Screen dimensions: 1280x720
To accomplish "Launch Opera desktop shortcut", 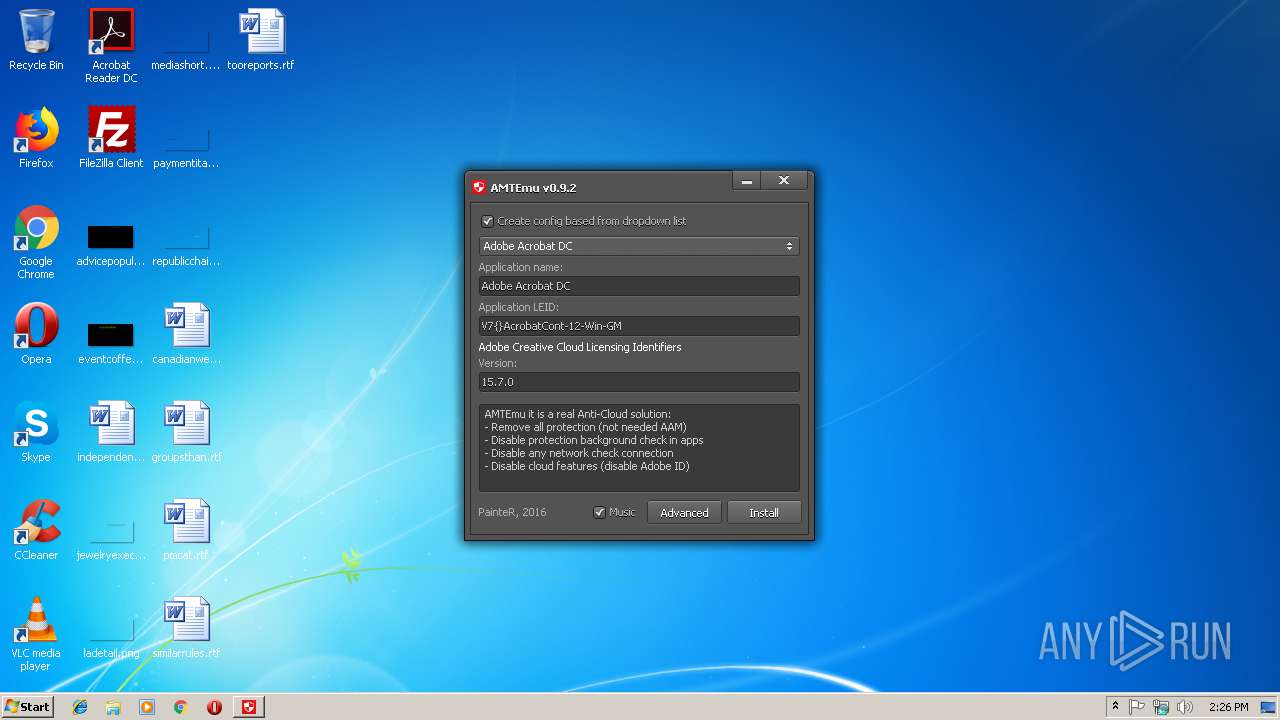I will point(36,335).
